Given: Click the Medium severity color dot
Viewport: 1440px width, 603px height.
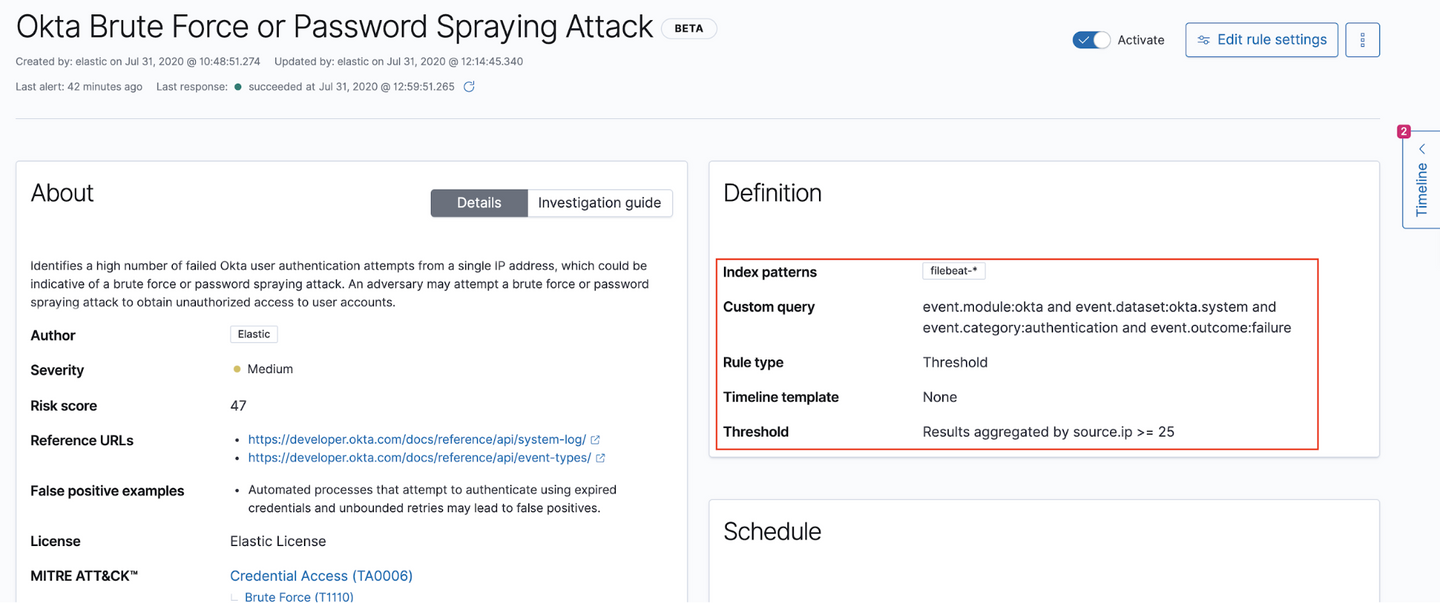Looking at the screenshot, I should tap(237, 369).
